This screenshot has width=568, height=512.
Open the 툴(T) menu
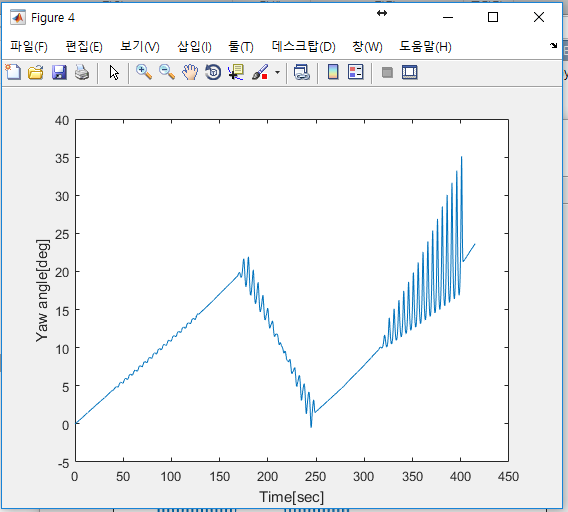click(x=241, y=46)
